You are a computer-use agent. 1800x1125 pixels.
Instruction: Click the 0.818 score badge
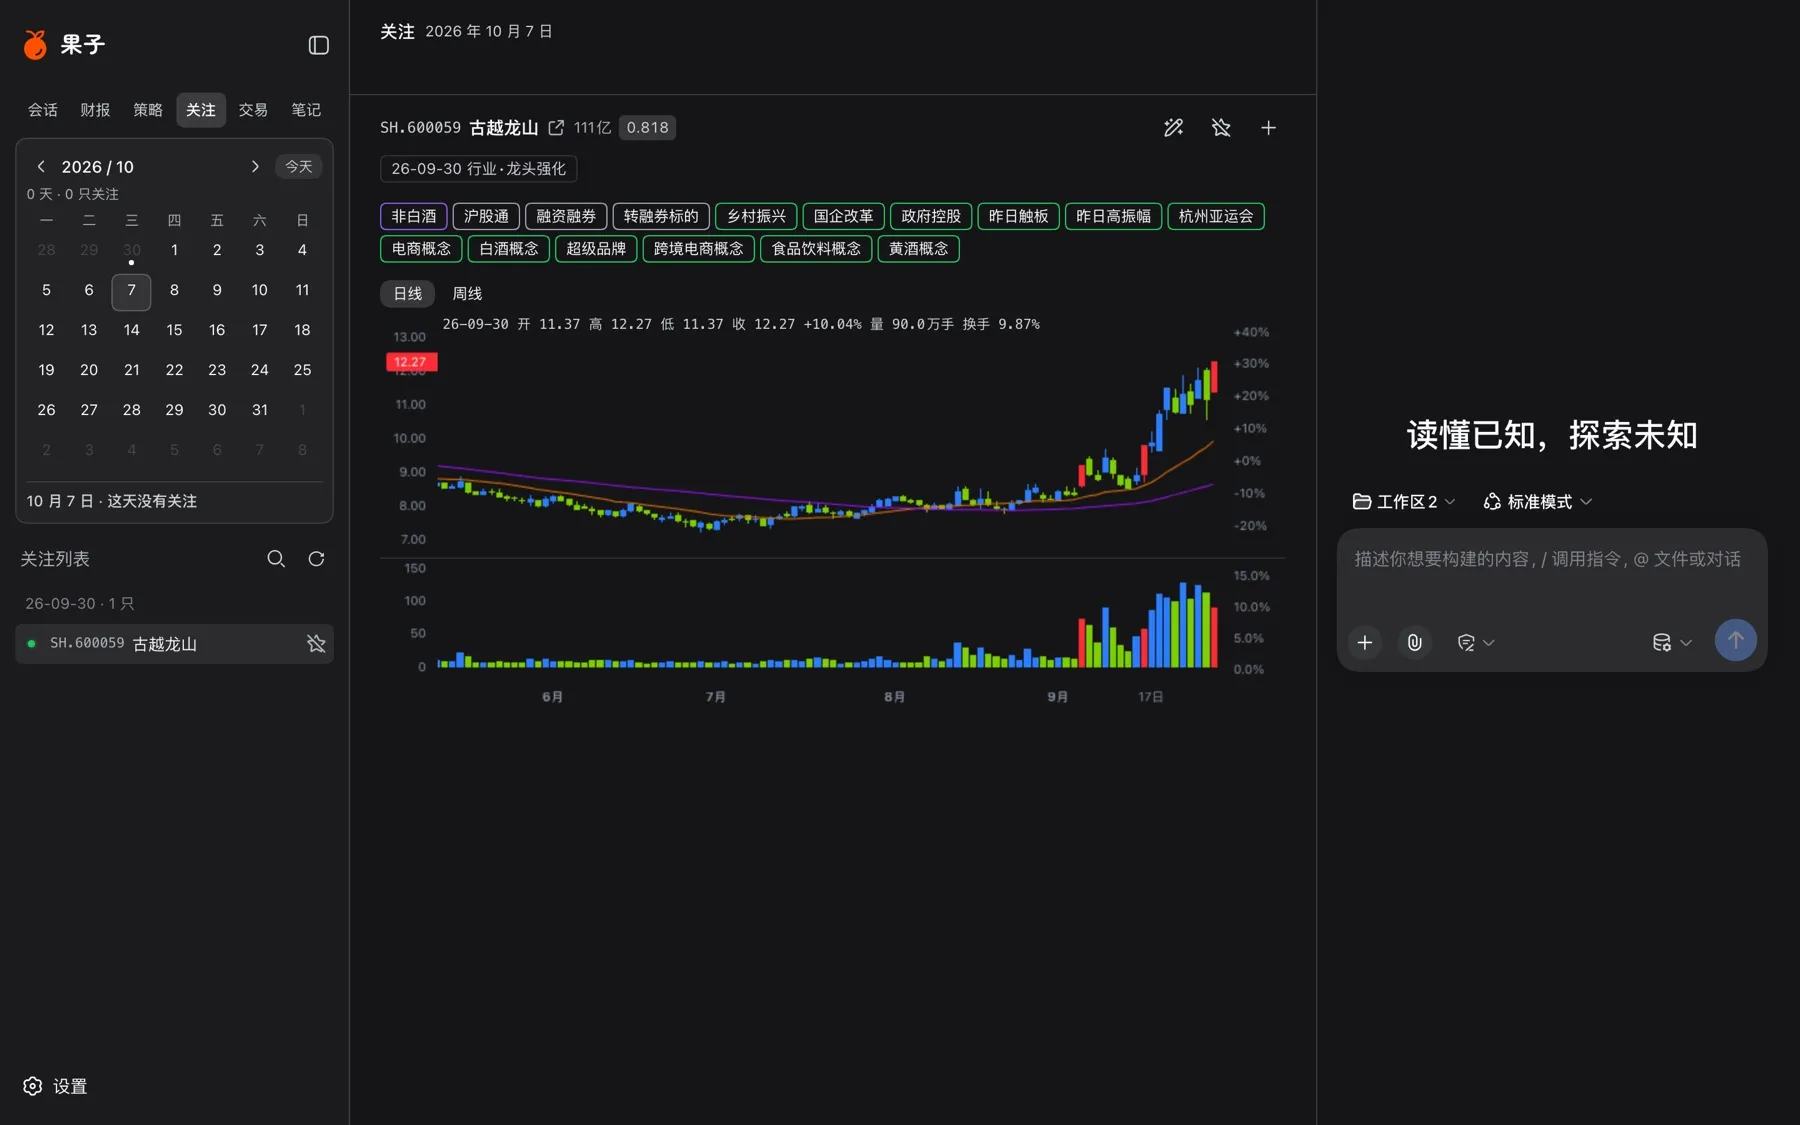pos(647,128)
